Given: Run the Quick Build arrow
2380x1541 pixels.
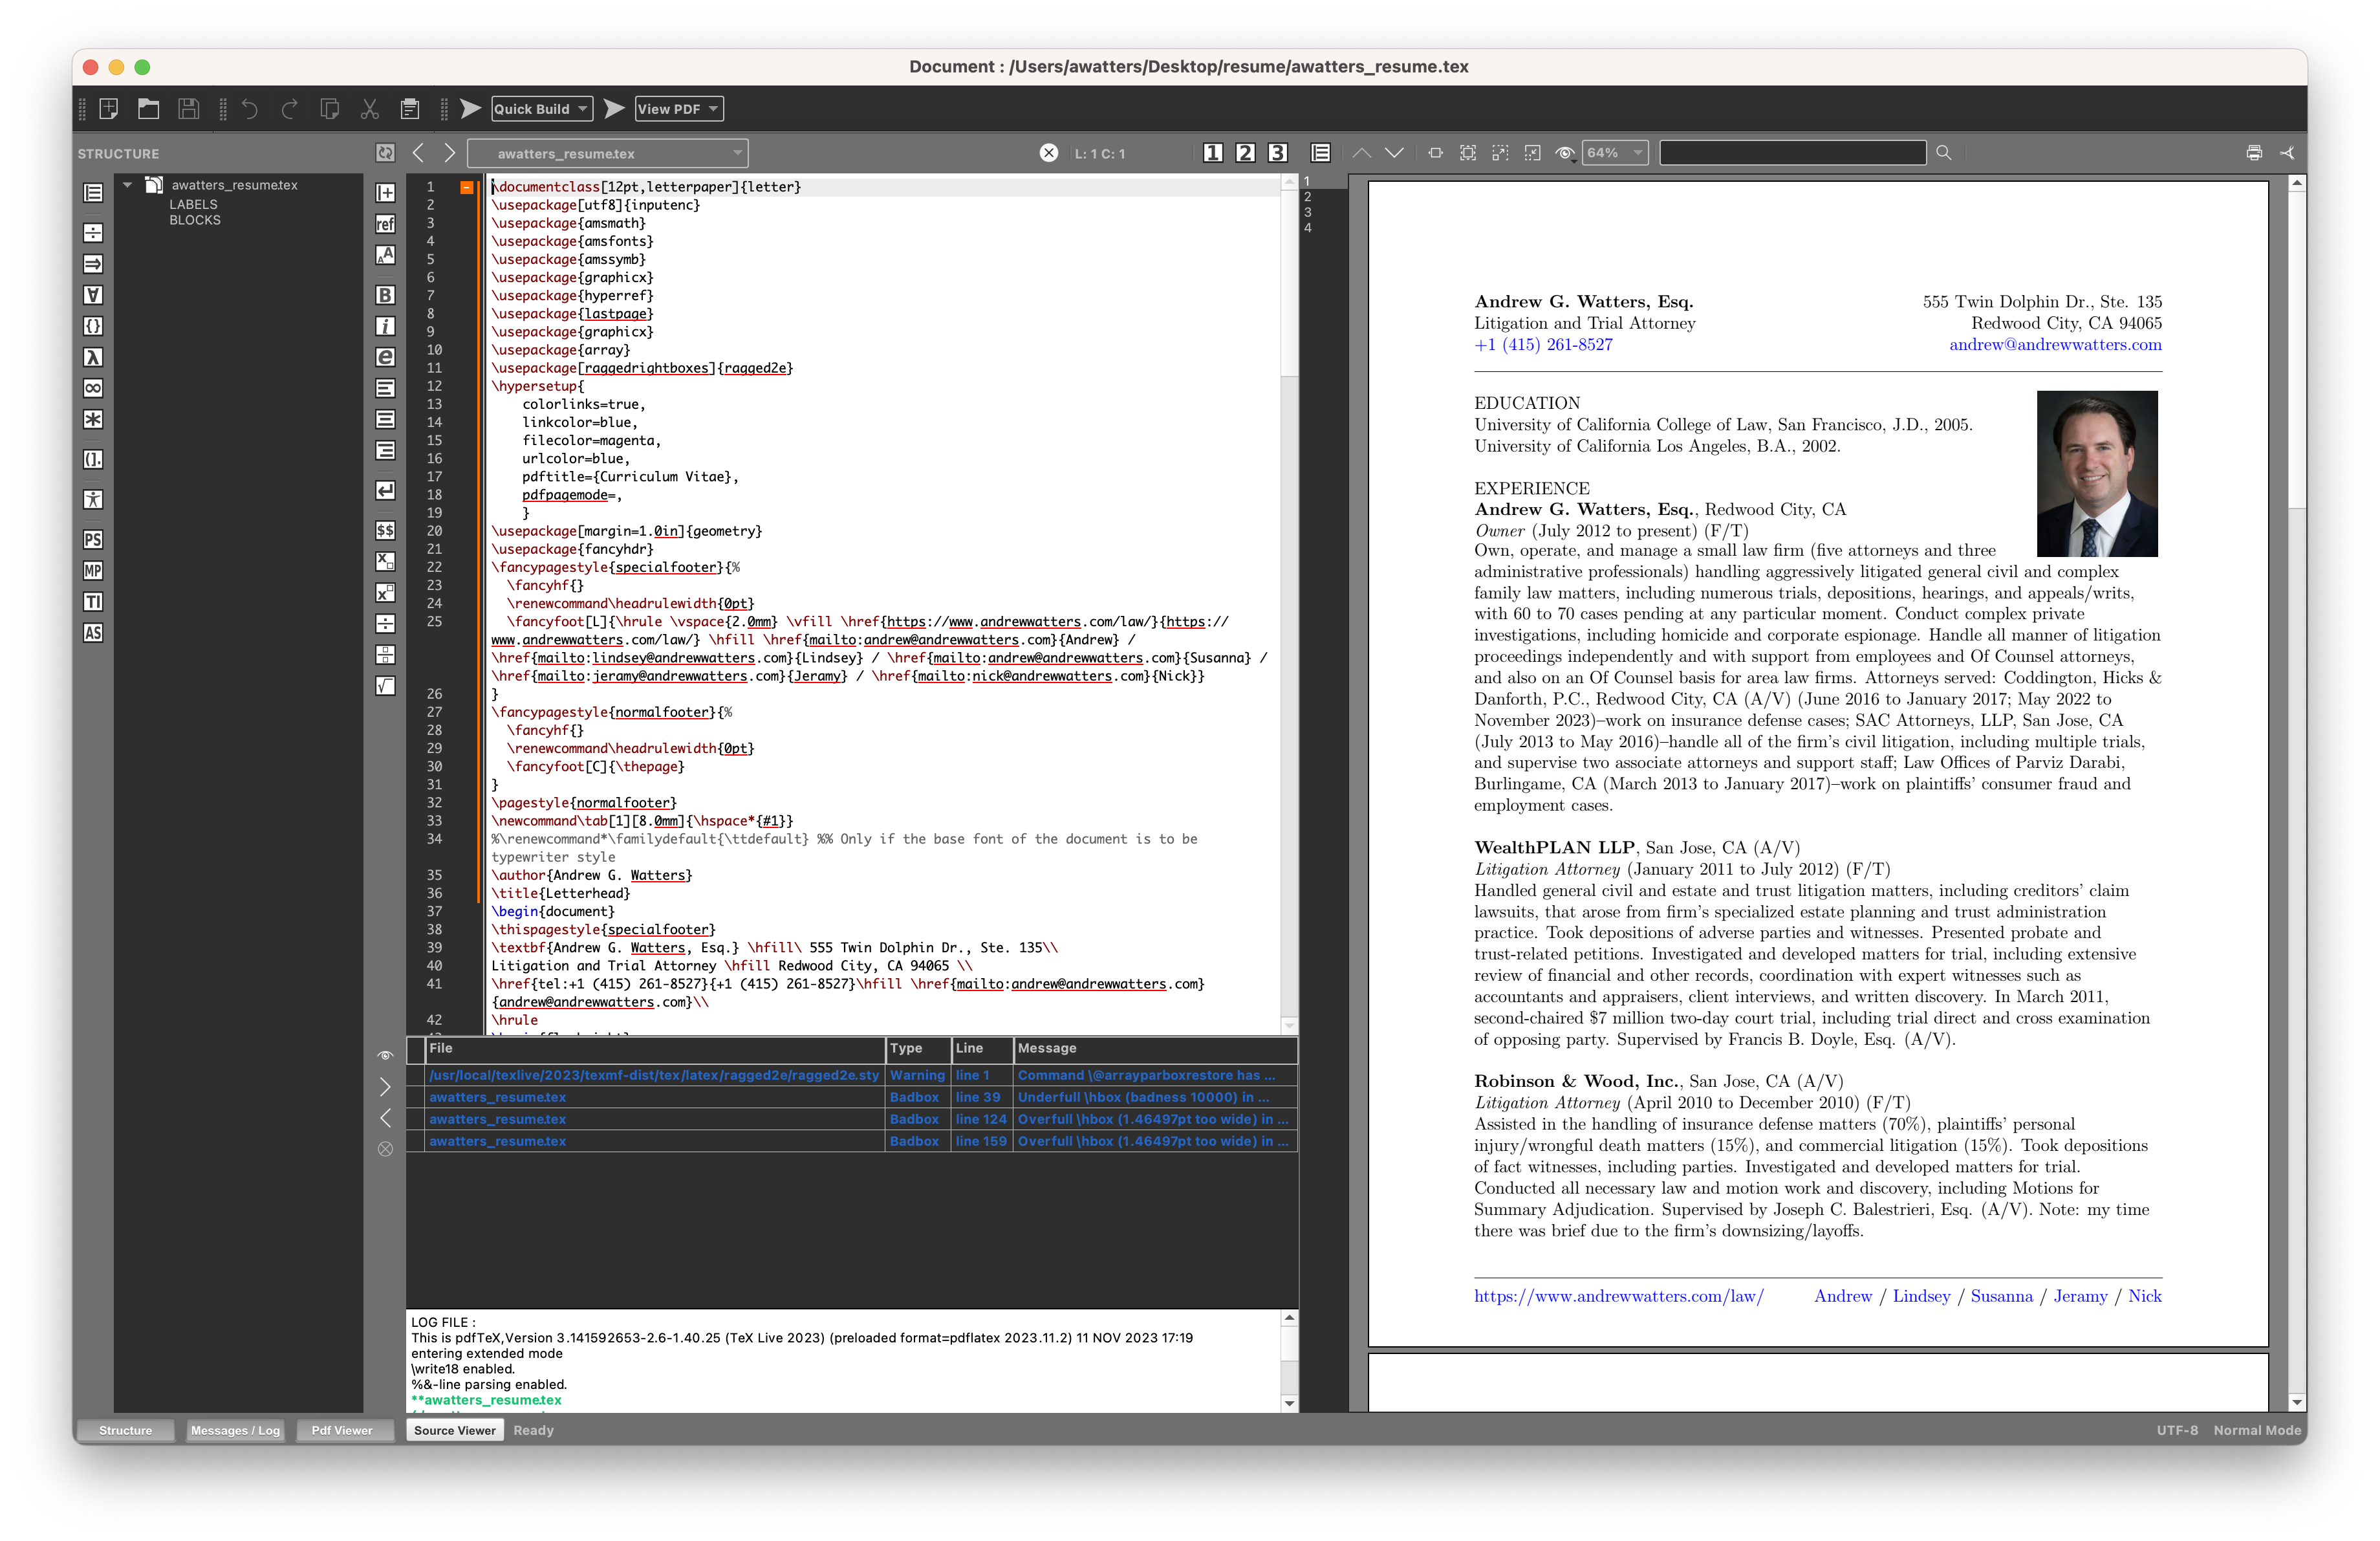Looking at the screenshot, I should click(471, 108).
